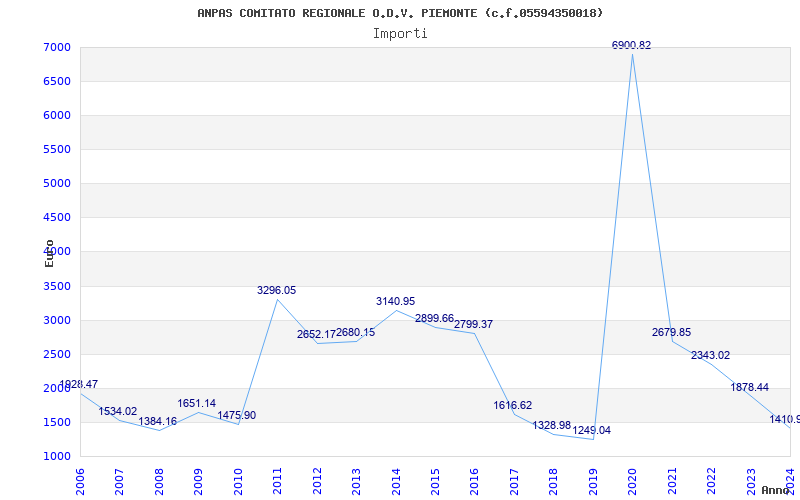This screenshot has width=800, height=500.
Task: Click the 2013 year tick label
Action: tap(356, 482)
